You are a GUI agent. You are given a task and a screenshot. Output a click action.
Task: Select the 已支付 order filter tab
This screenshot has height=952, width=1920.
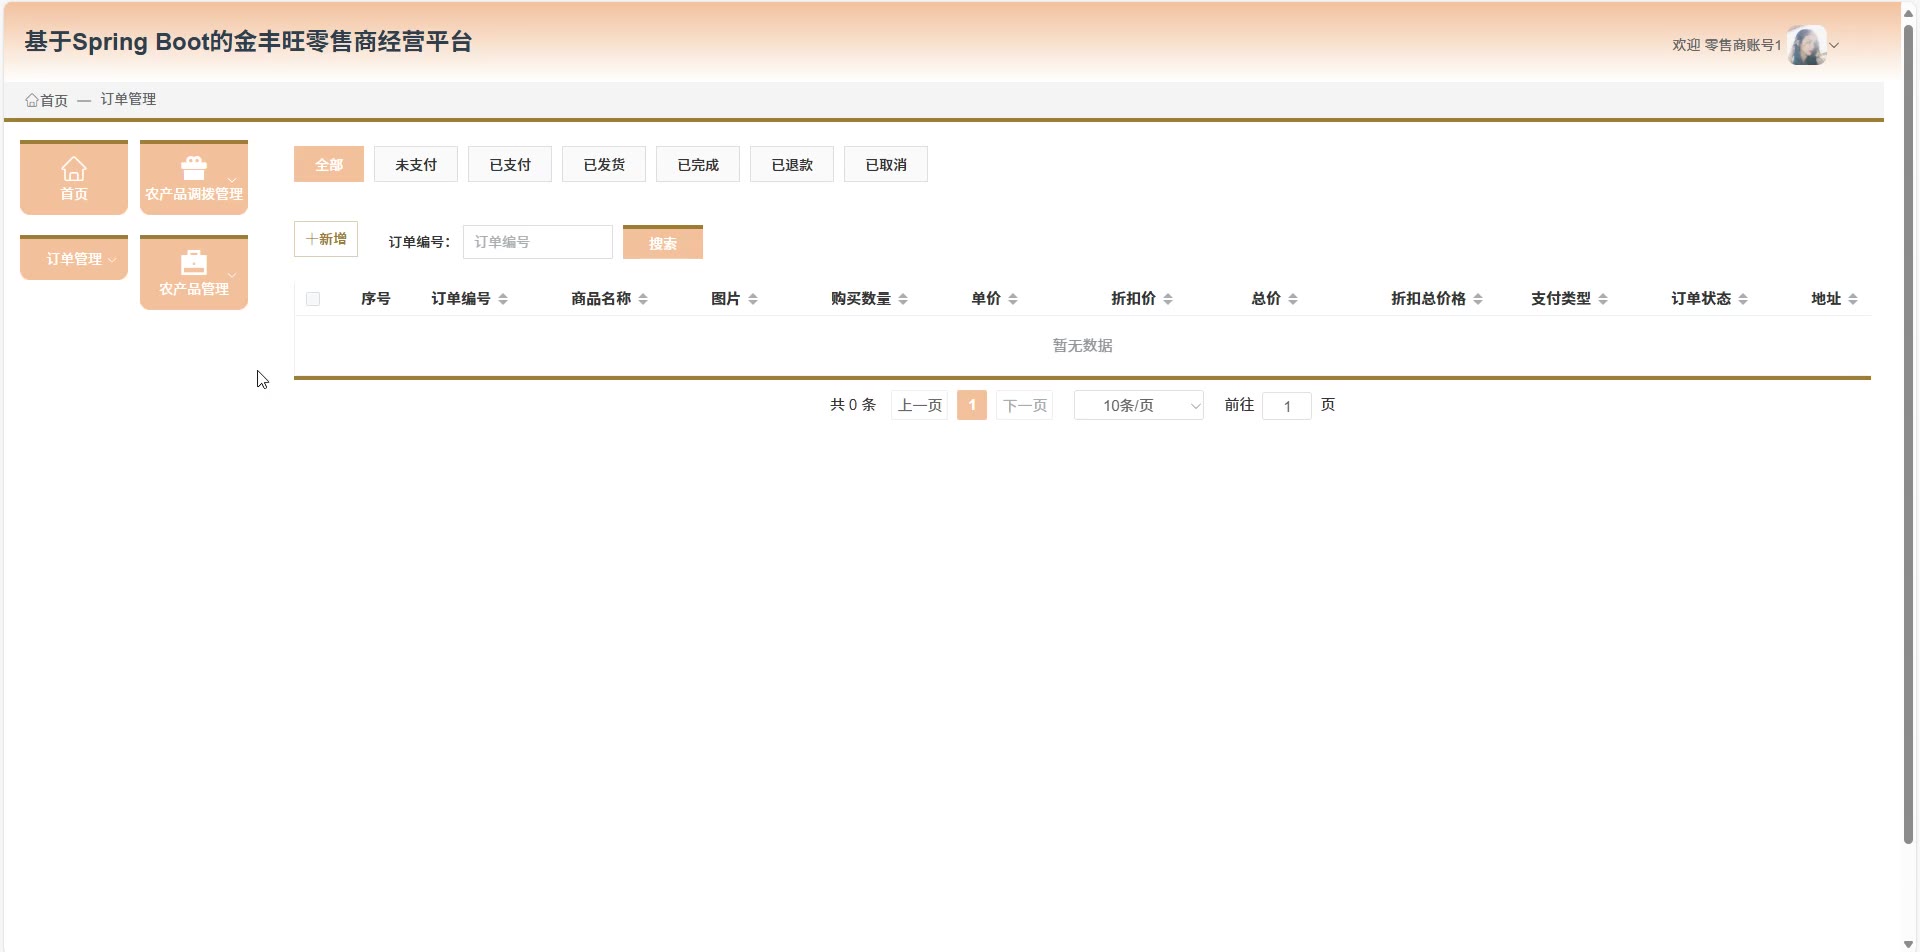tap(510, 164)
